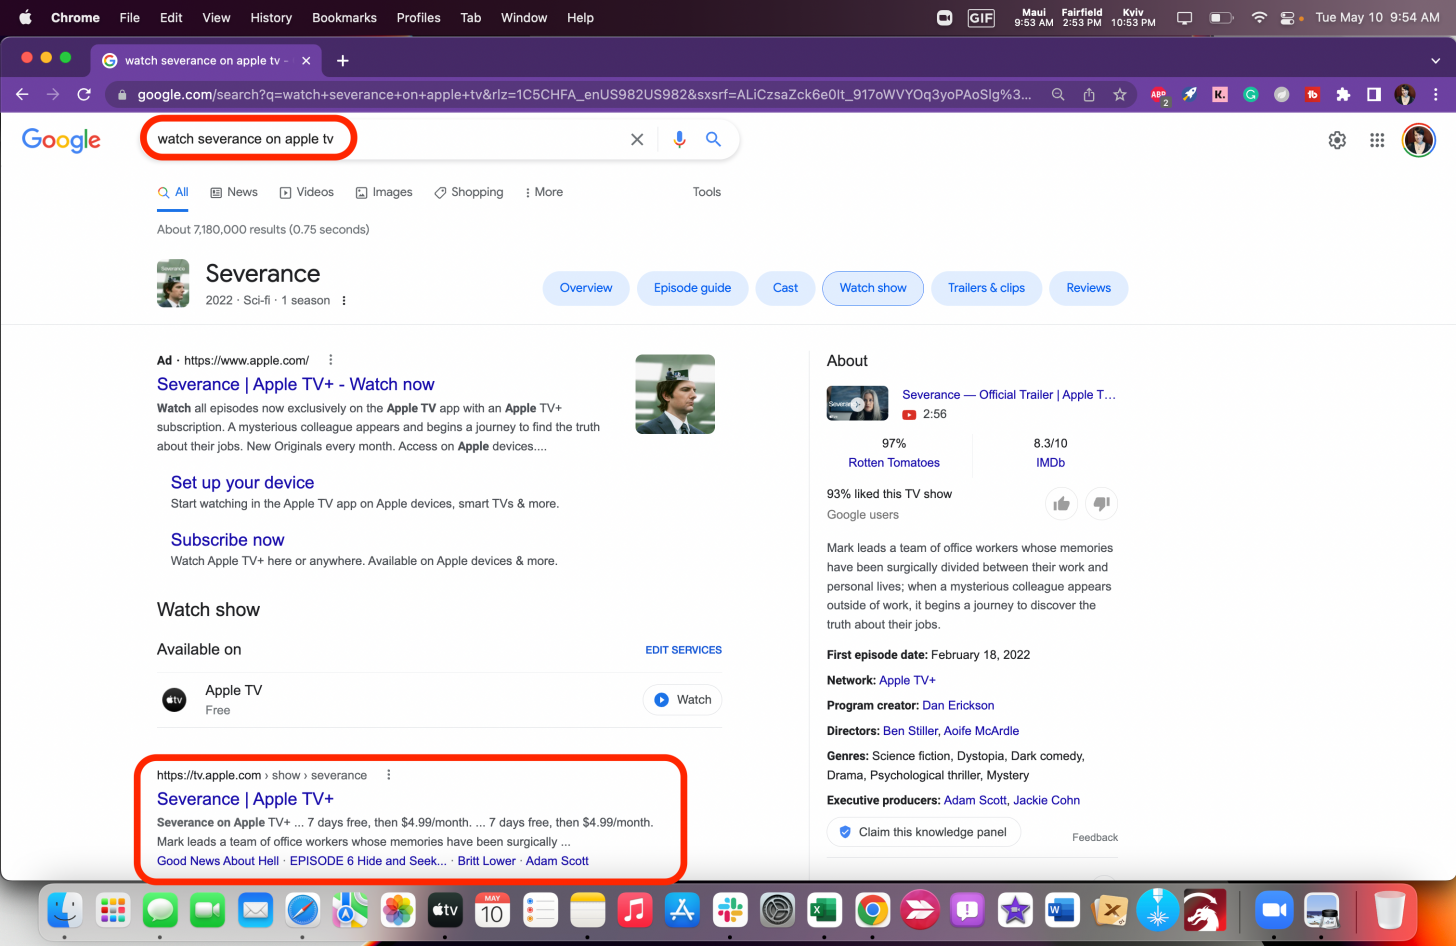
Task: Select the Overview chip
Action: click(586, 288)
